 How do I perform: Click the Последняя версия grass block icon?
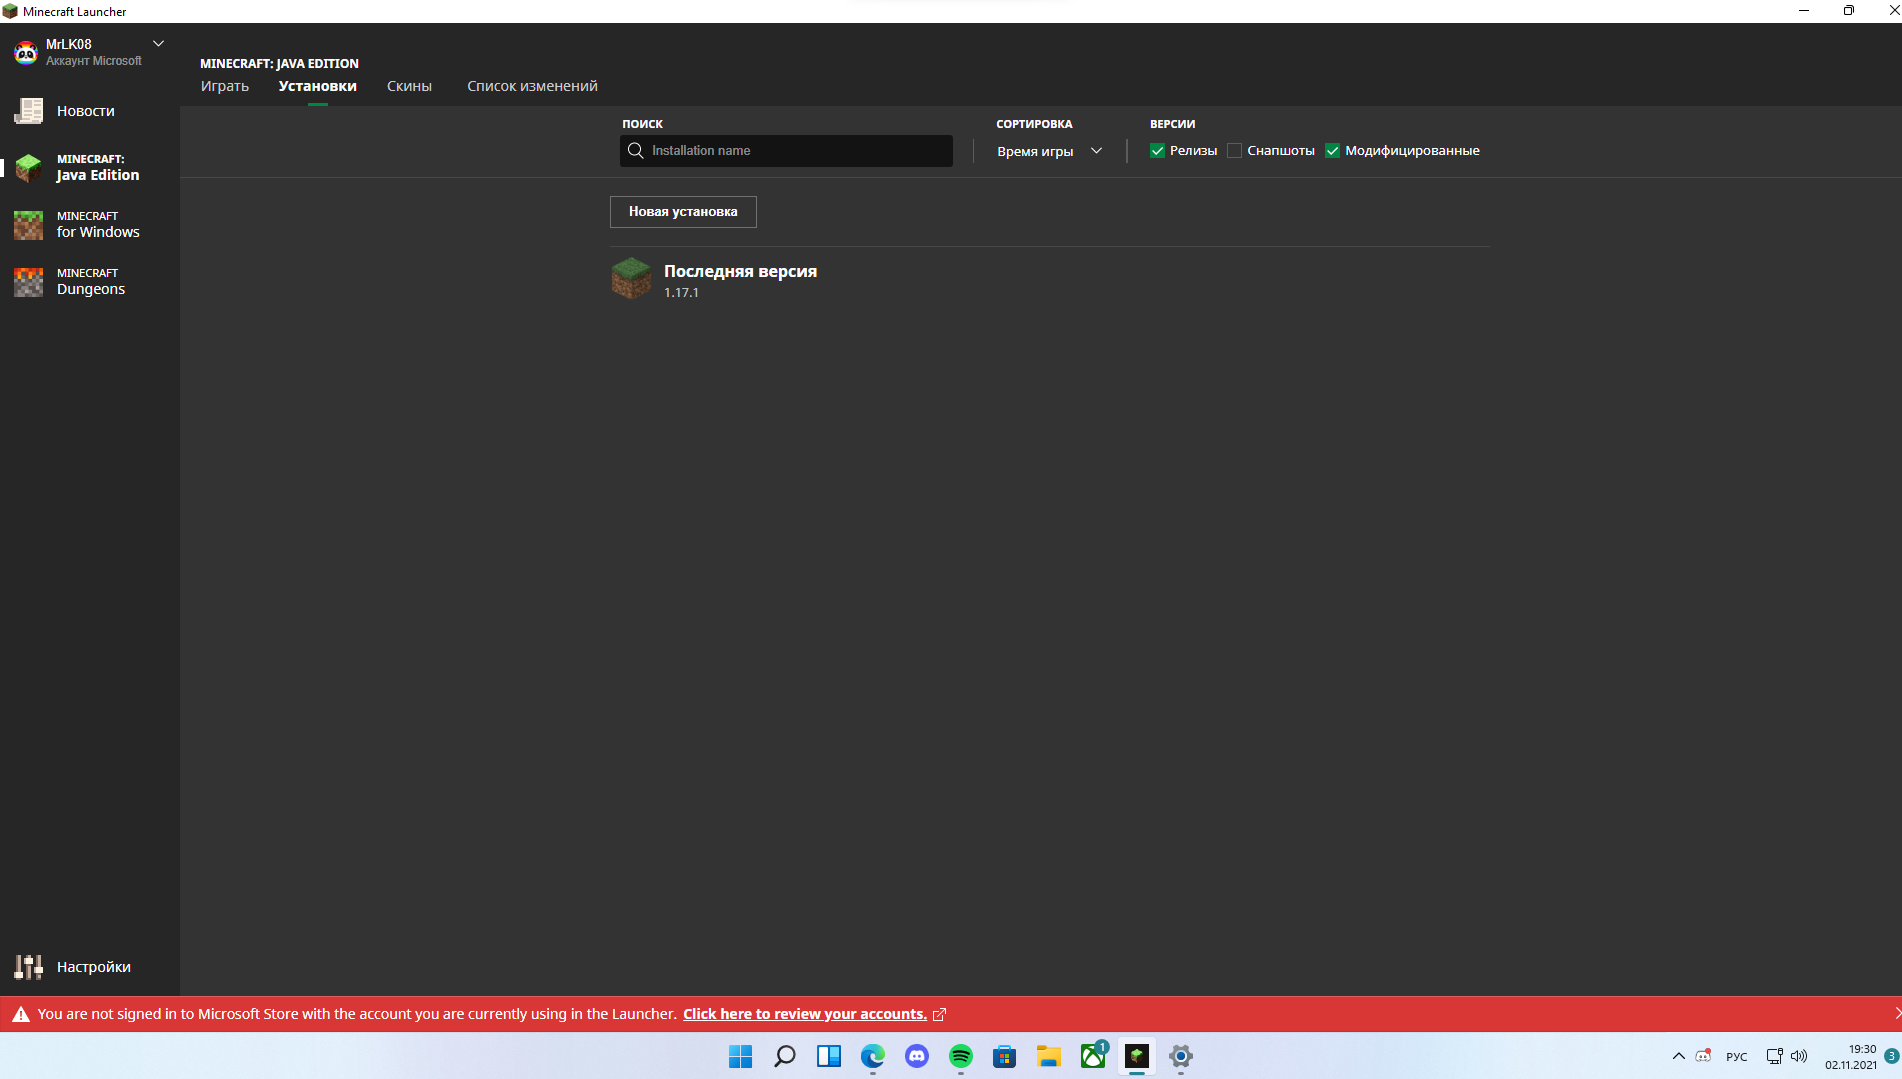tap(631, 279)
